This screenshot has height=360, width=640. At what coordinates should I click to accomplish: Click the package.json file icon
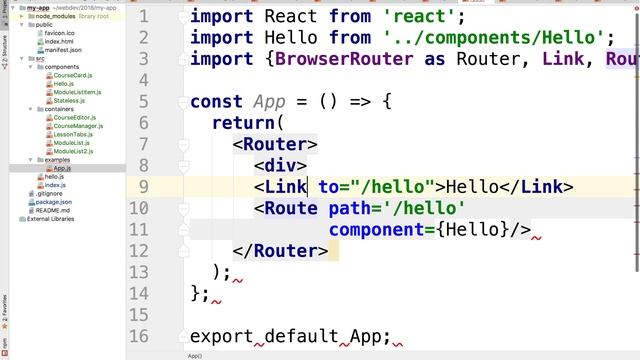[31, 202]
